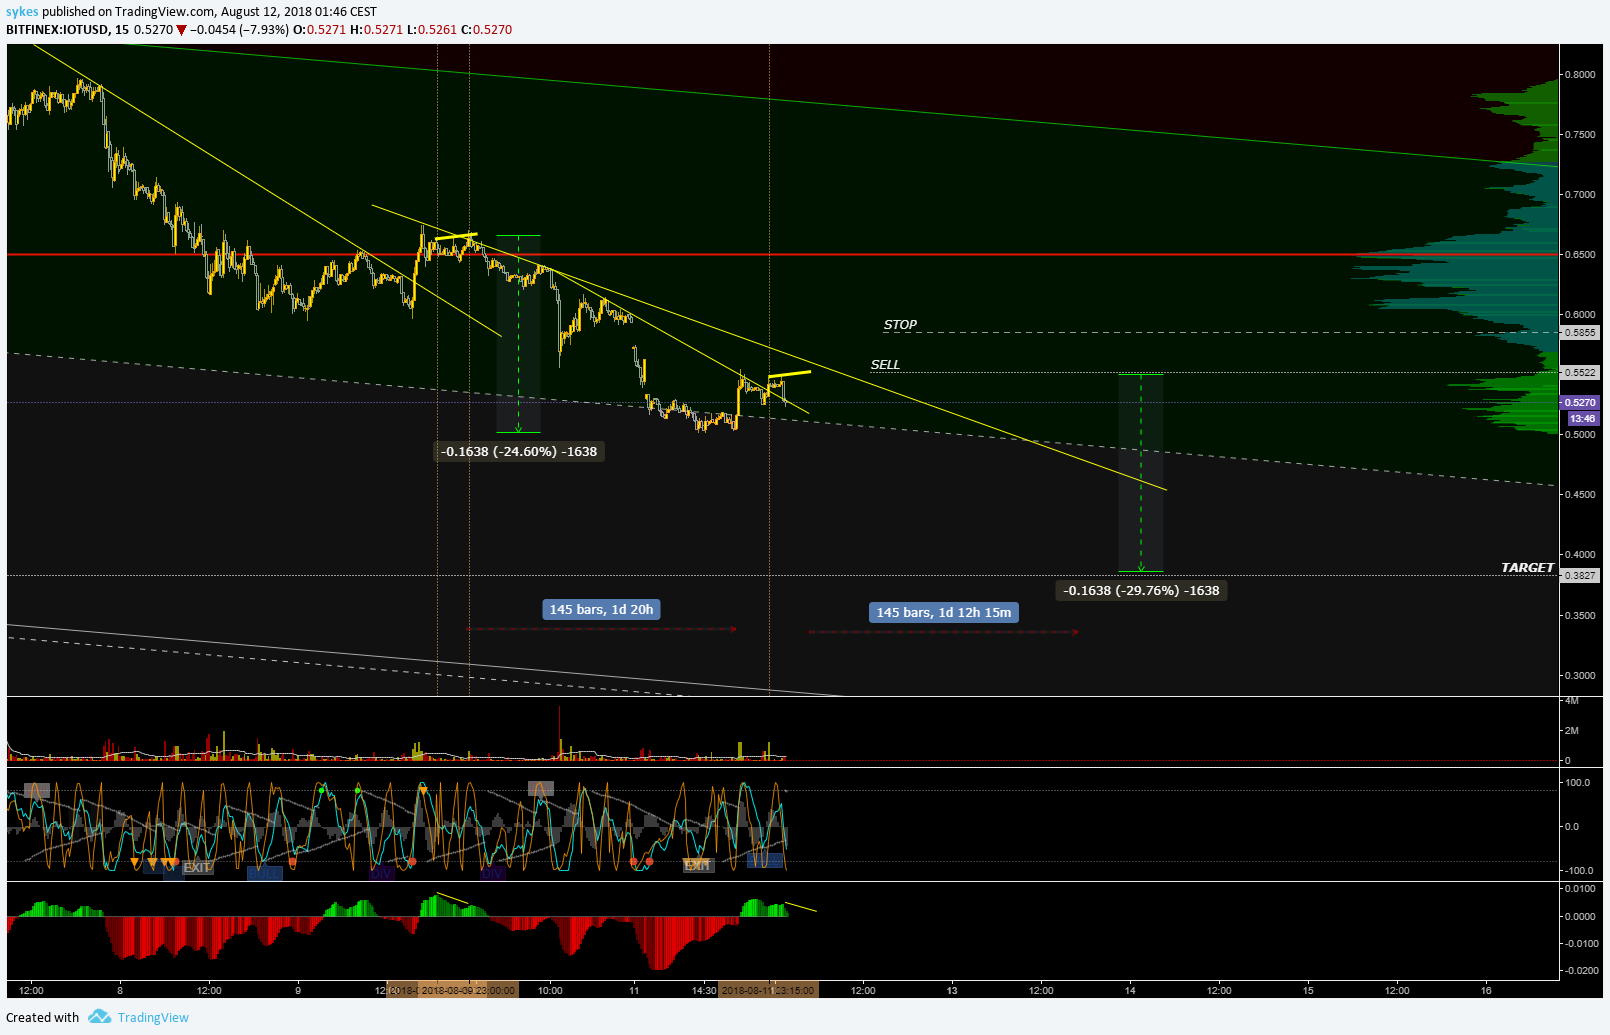Click the 0.5855 stop price tag
Image resolution: width=1610 pixels, height=1035 pixels.
pos(1580,333)
